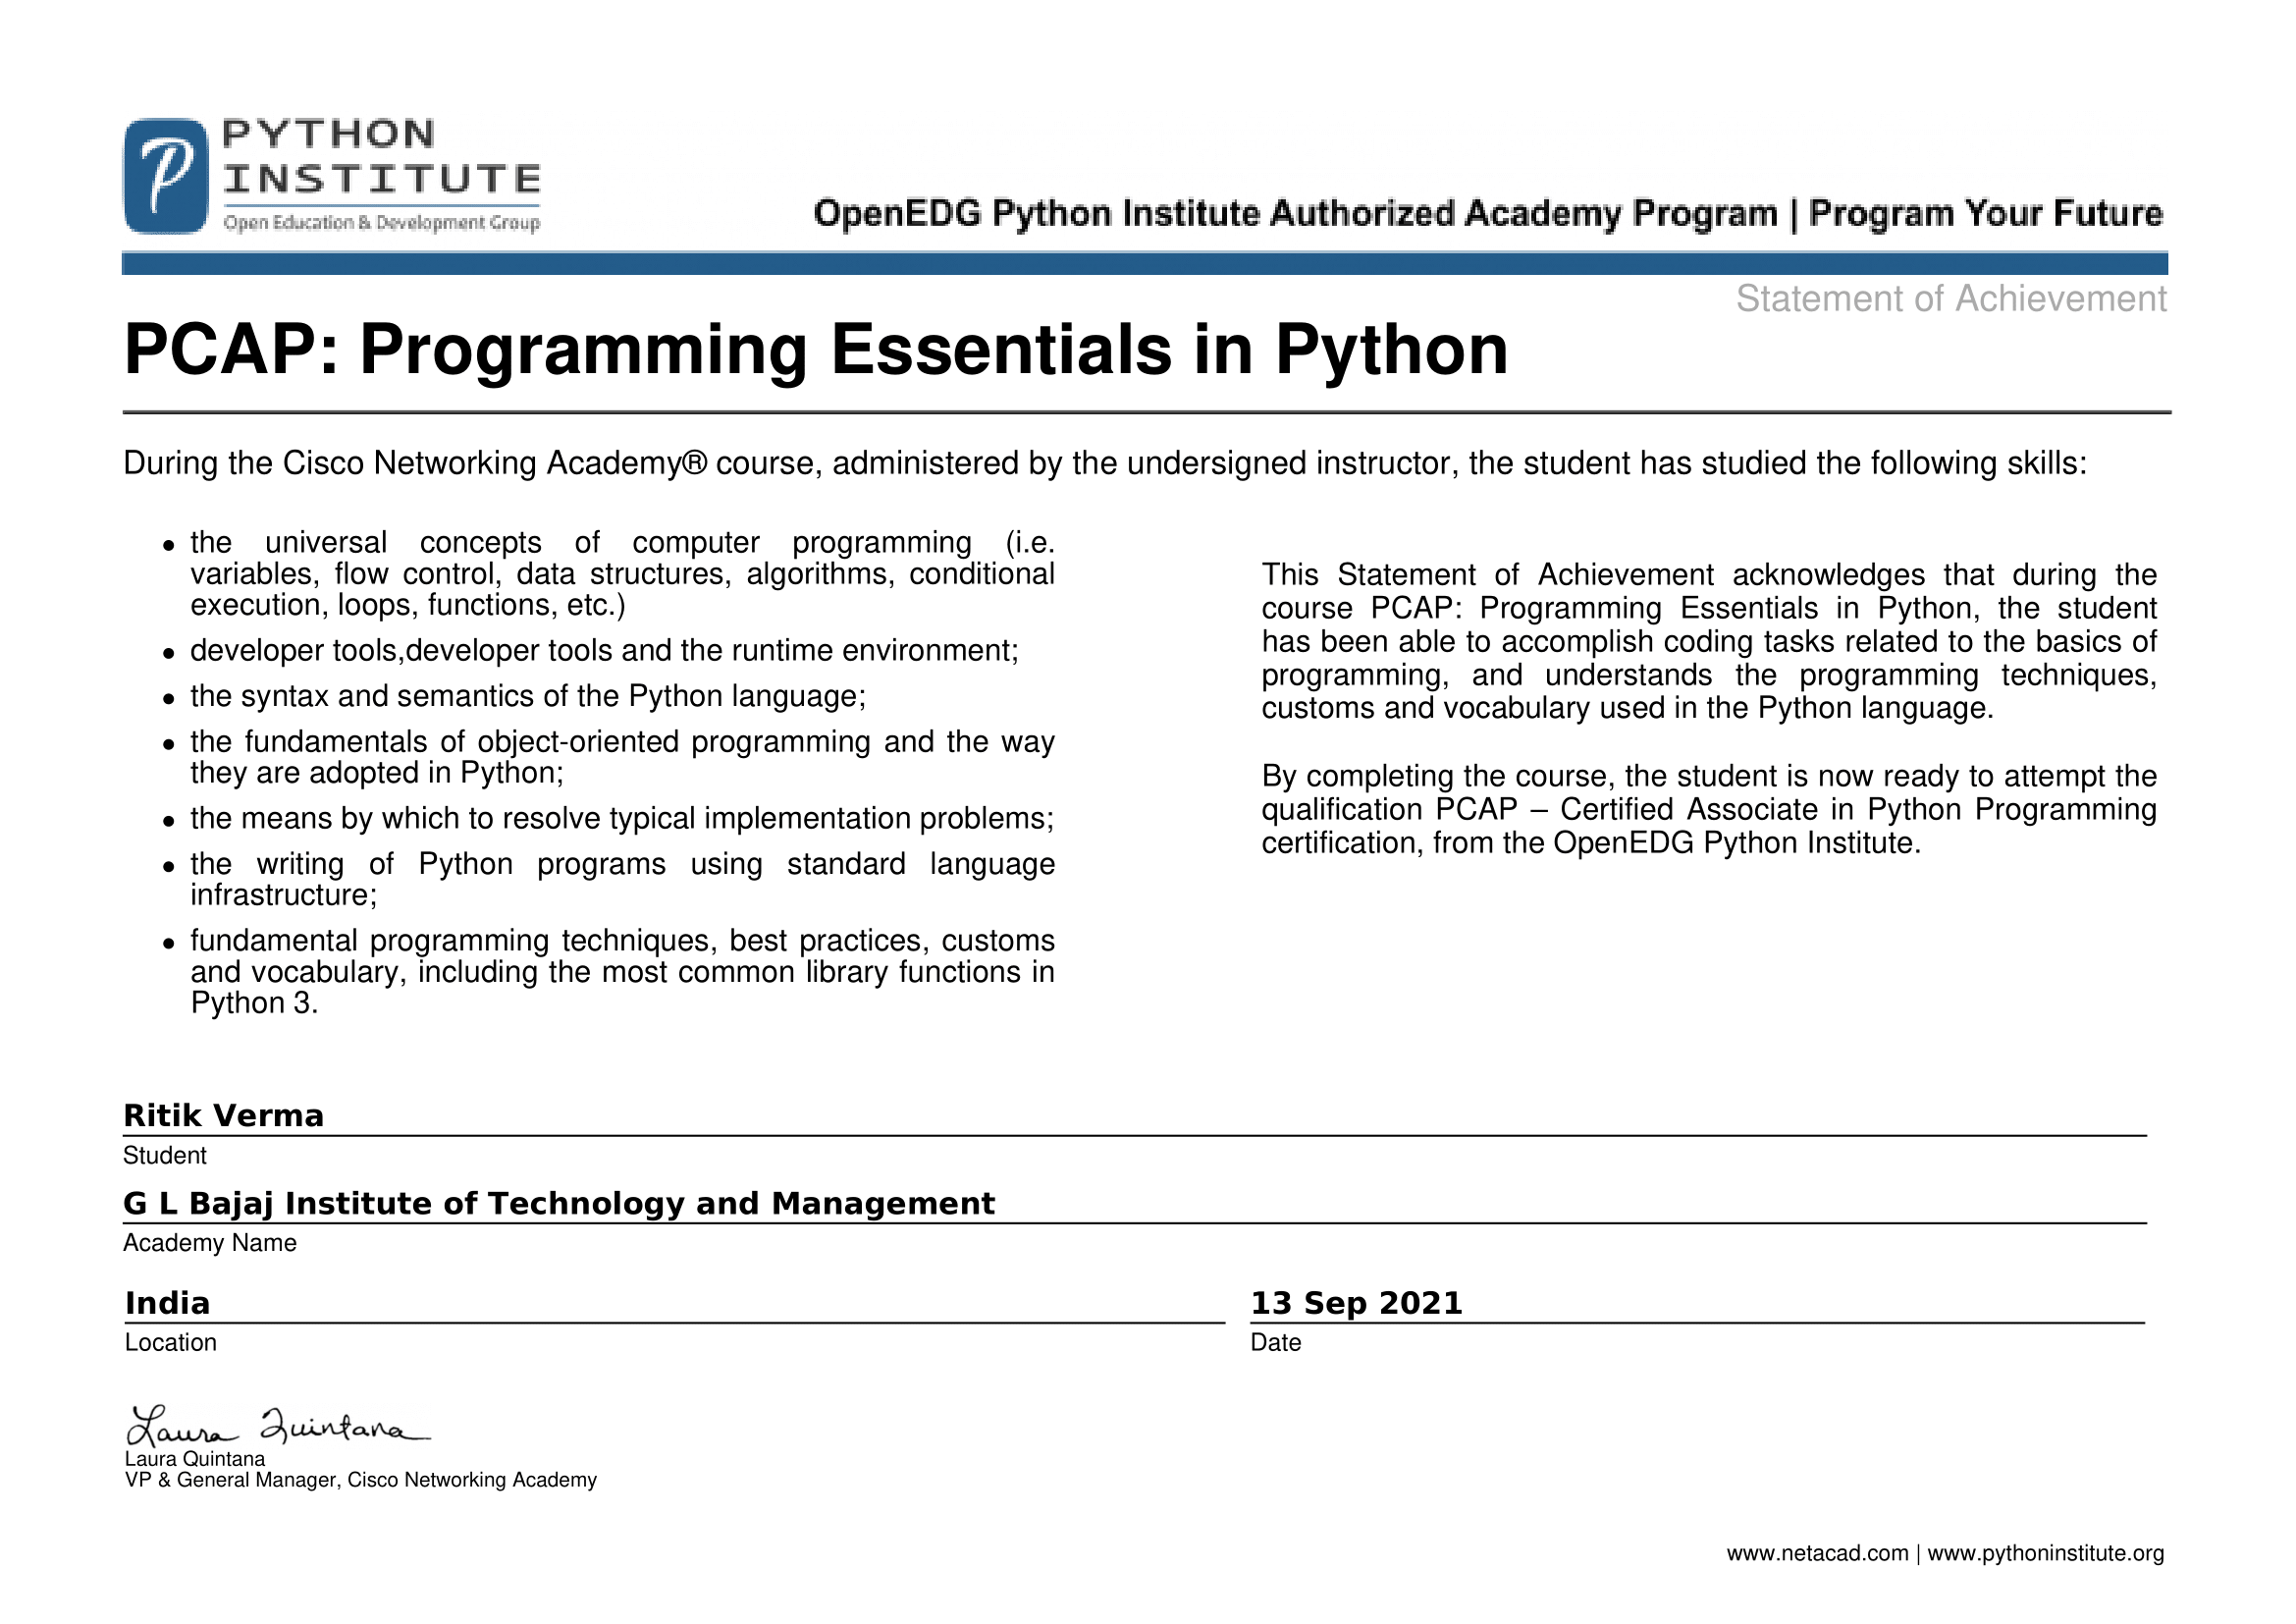Click the 13 Sep 2021 date field
This screenshot has height=1624, width=2296.
1356,1303
